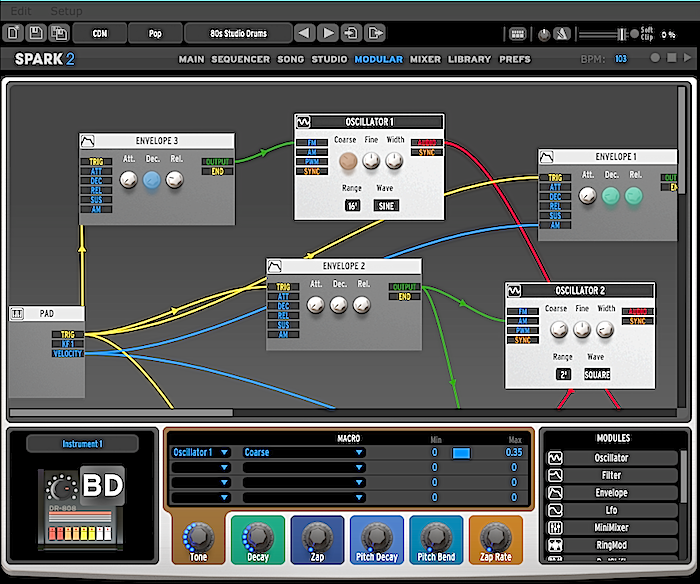This screenshot has width=700, height=584.
Task: Toggle Oscillator 1 Wave SINE selector
Action: pos(386,205)
